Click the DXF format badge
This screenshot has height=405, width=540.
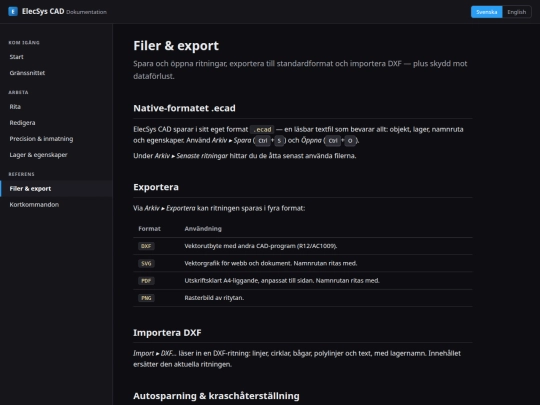click(x=146, y=246)
